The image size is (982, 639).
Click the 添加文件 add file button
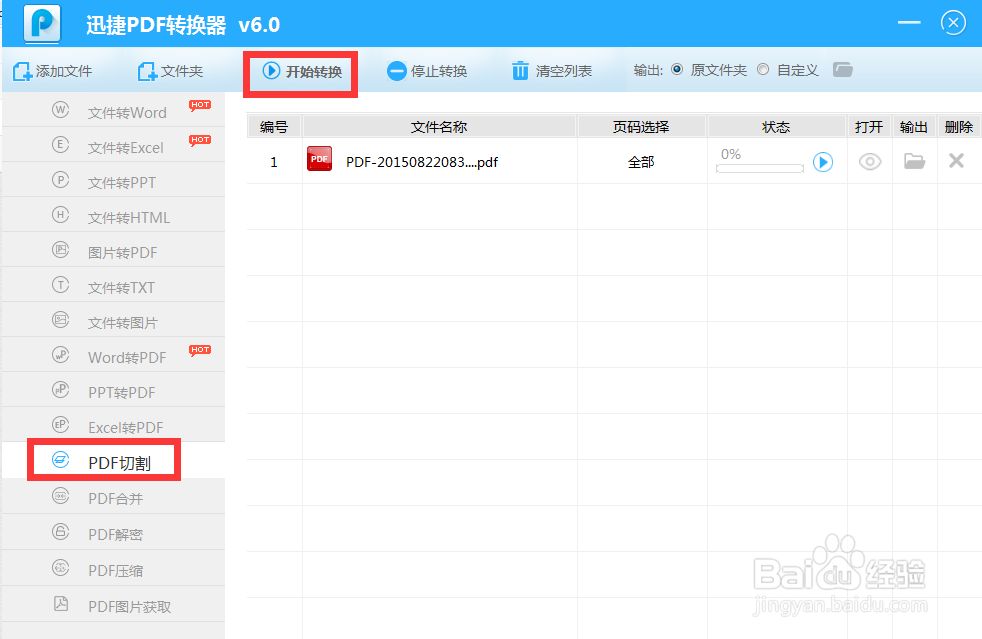pos(53,71)
